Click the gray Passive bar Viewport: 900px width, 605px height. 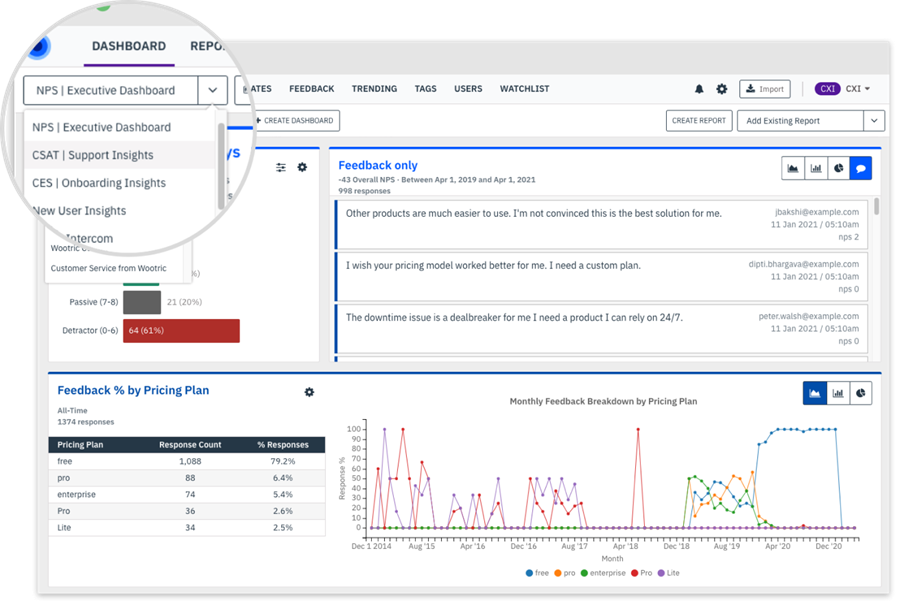[x=142, y=302]
